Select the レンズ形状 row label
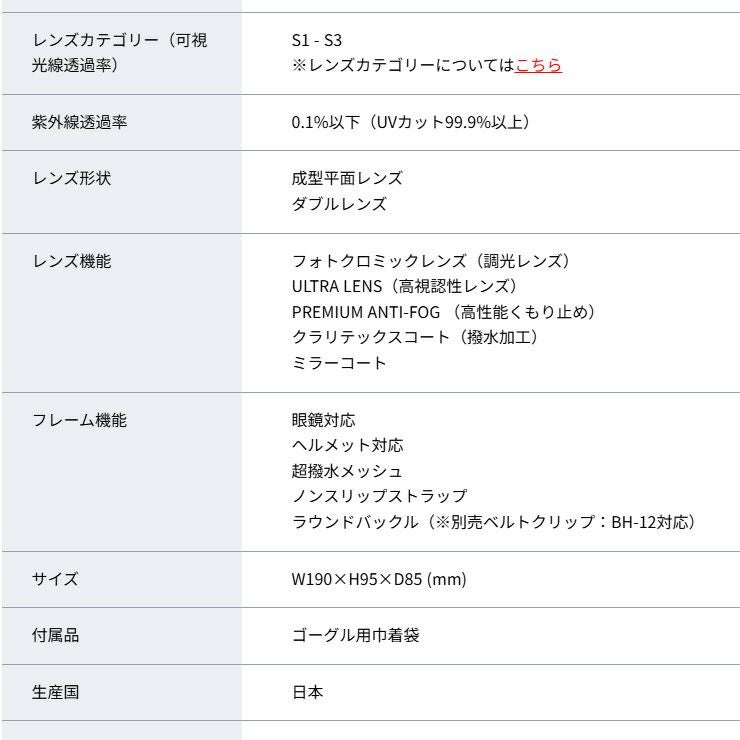 pyautogui.click(x=72, y=179)
